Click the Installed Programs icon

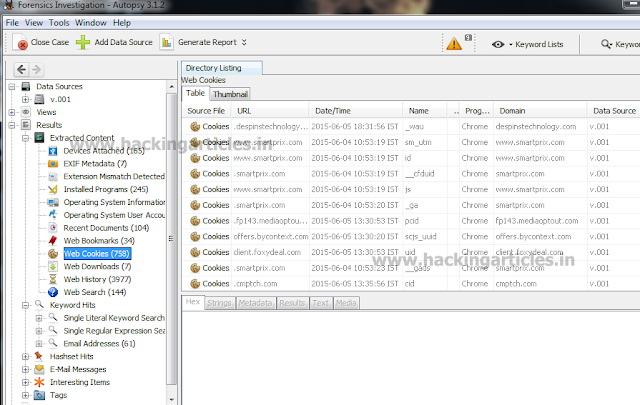coord(53,189)
